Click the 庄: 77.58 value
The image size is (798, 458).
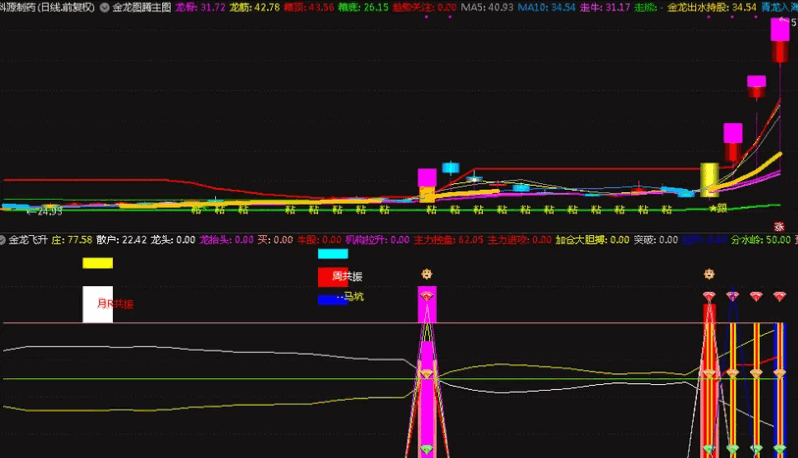[x=72, y=240]
